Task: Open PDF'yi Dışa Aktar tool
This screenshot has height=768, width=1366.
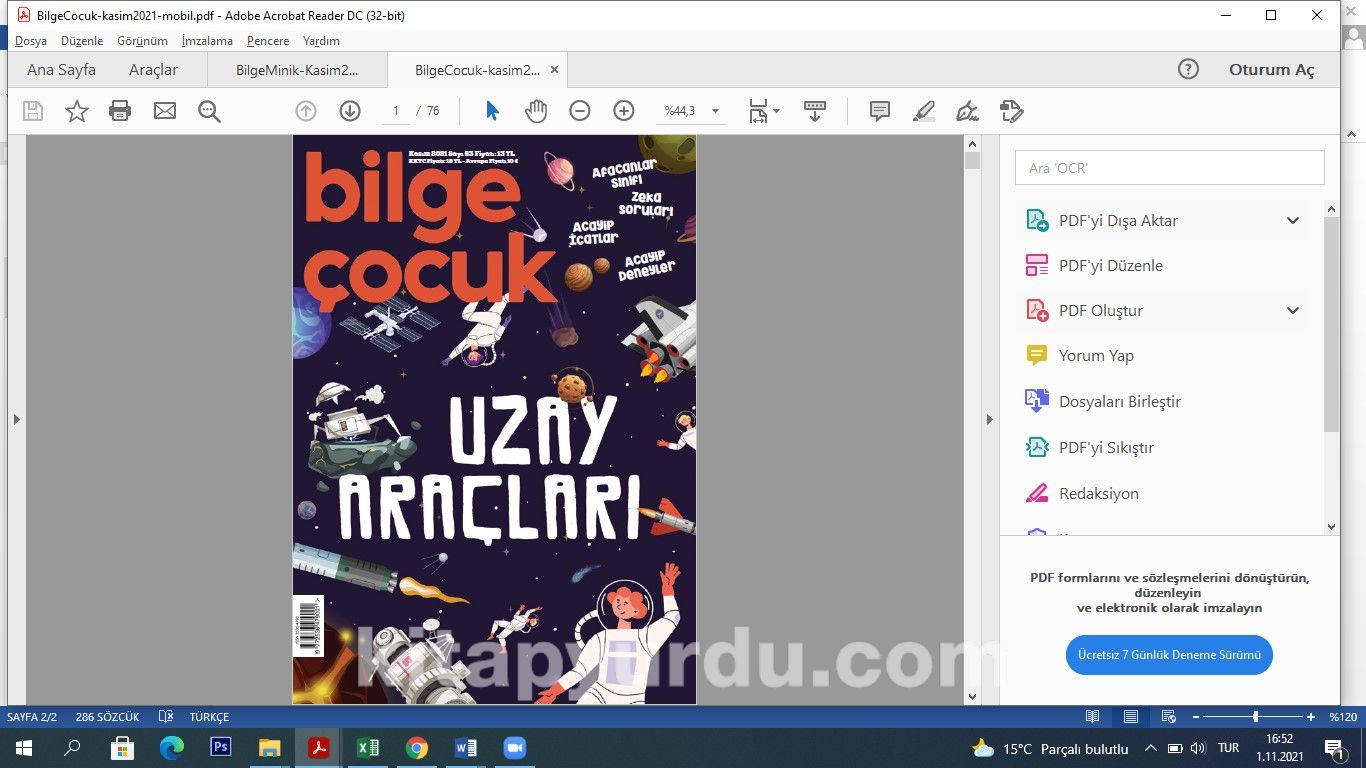Action: [1118, 220]
